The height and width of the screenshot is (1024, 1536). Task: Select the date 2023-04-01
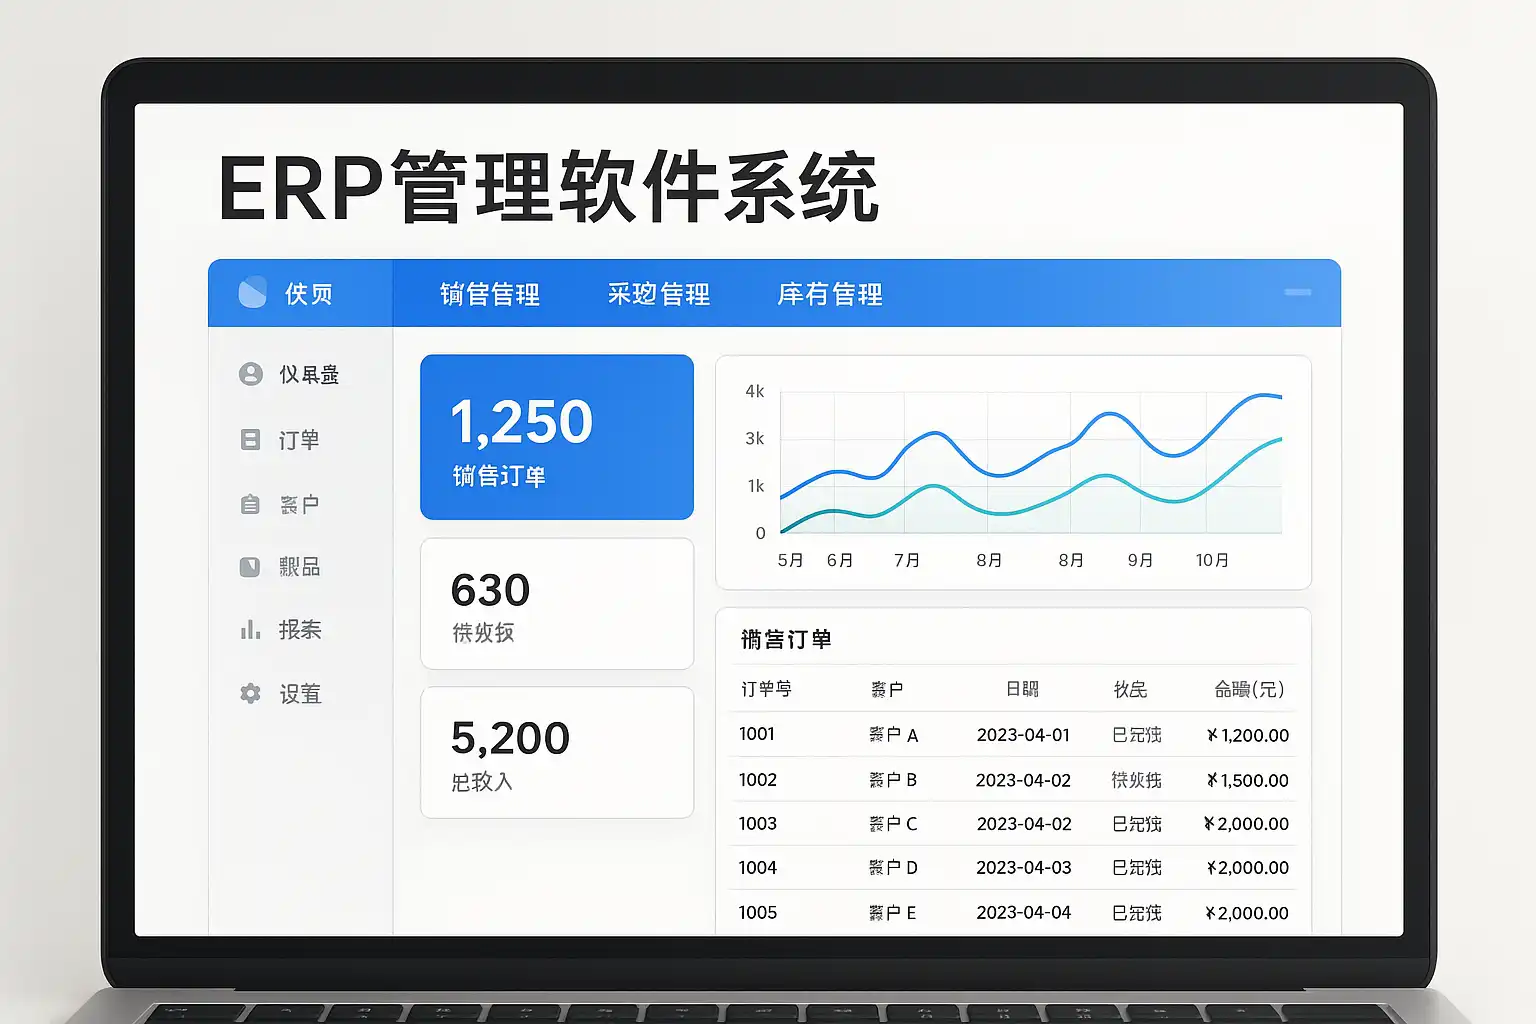pyautogui.click(x=1023, y=735)
